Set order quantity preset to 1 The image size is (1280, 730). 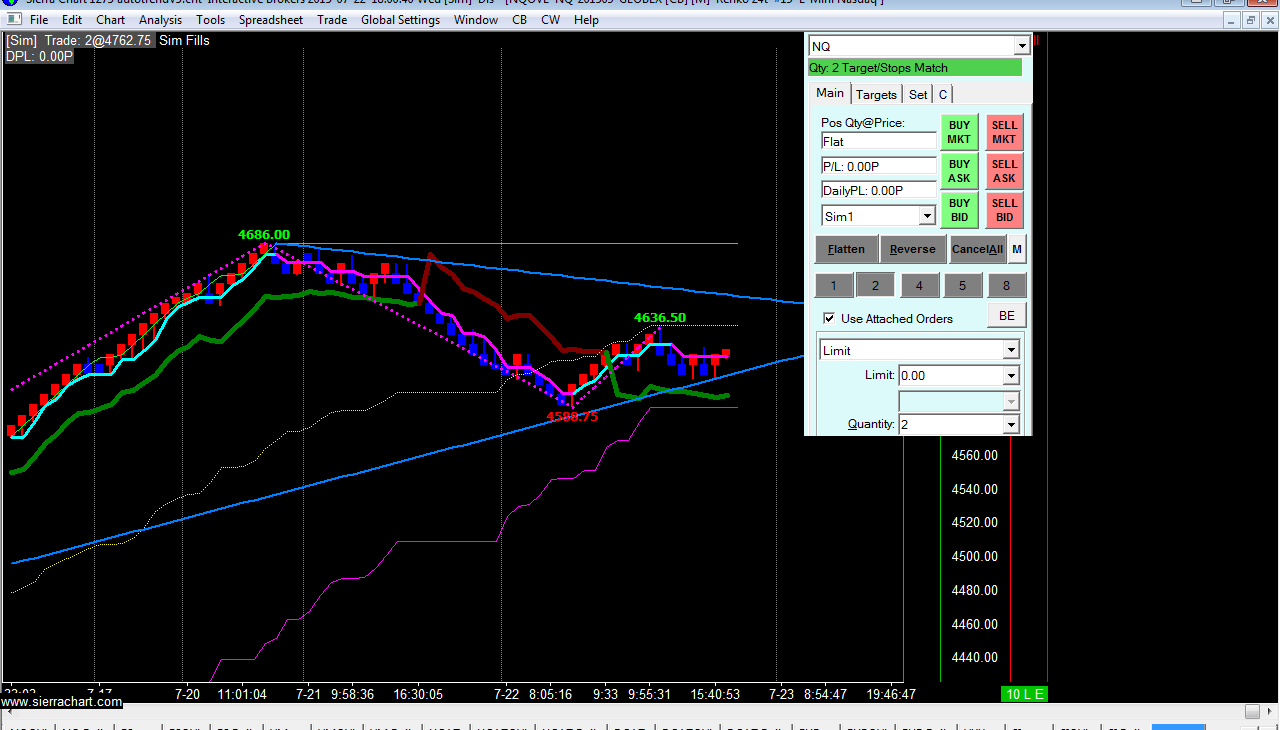click(834, 286)
